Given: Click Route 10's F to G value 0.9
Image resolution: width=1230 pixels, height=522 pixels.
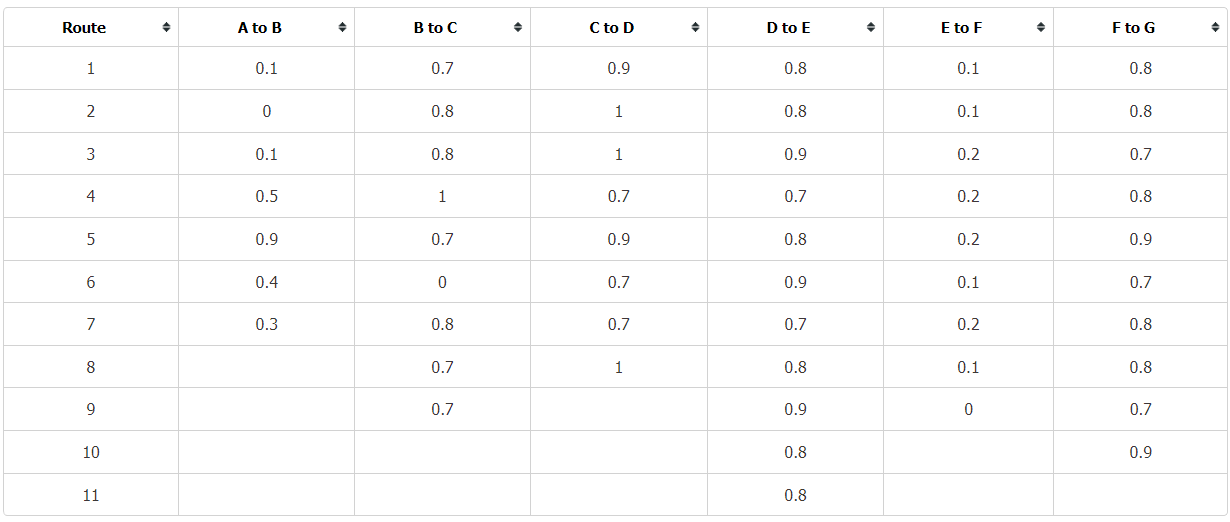Looking at the screenshot, I should click(1141, 452).
